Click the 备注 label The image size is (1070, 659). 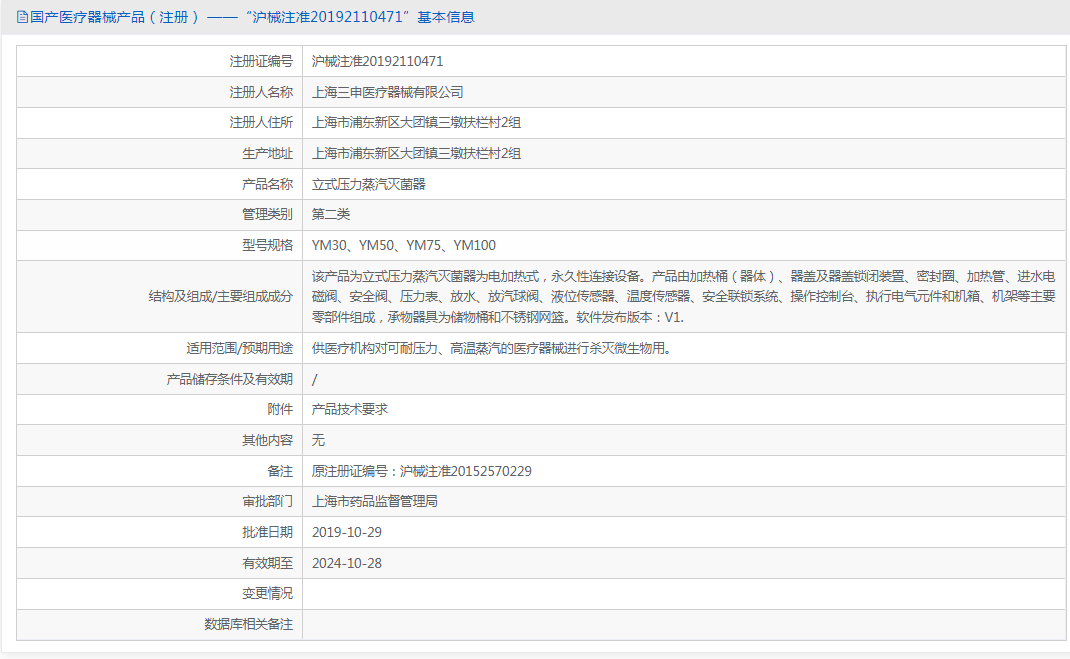[x=280, y=471]
